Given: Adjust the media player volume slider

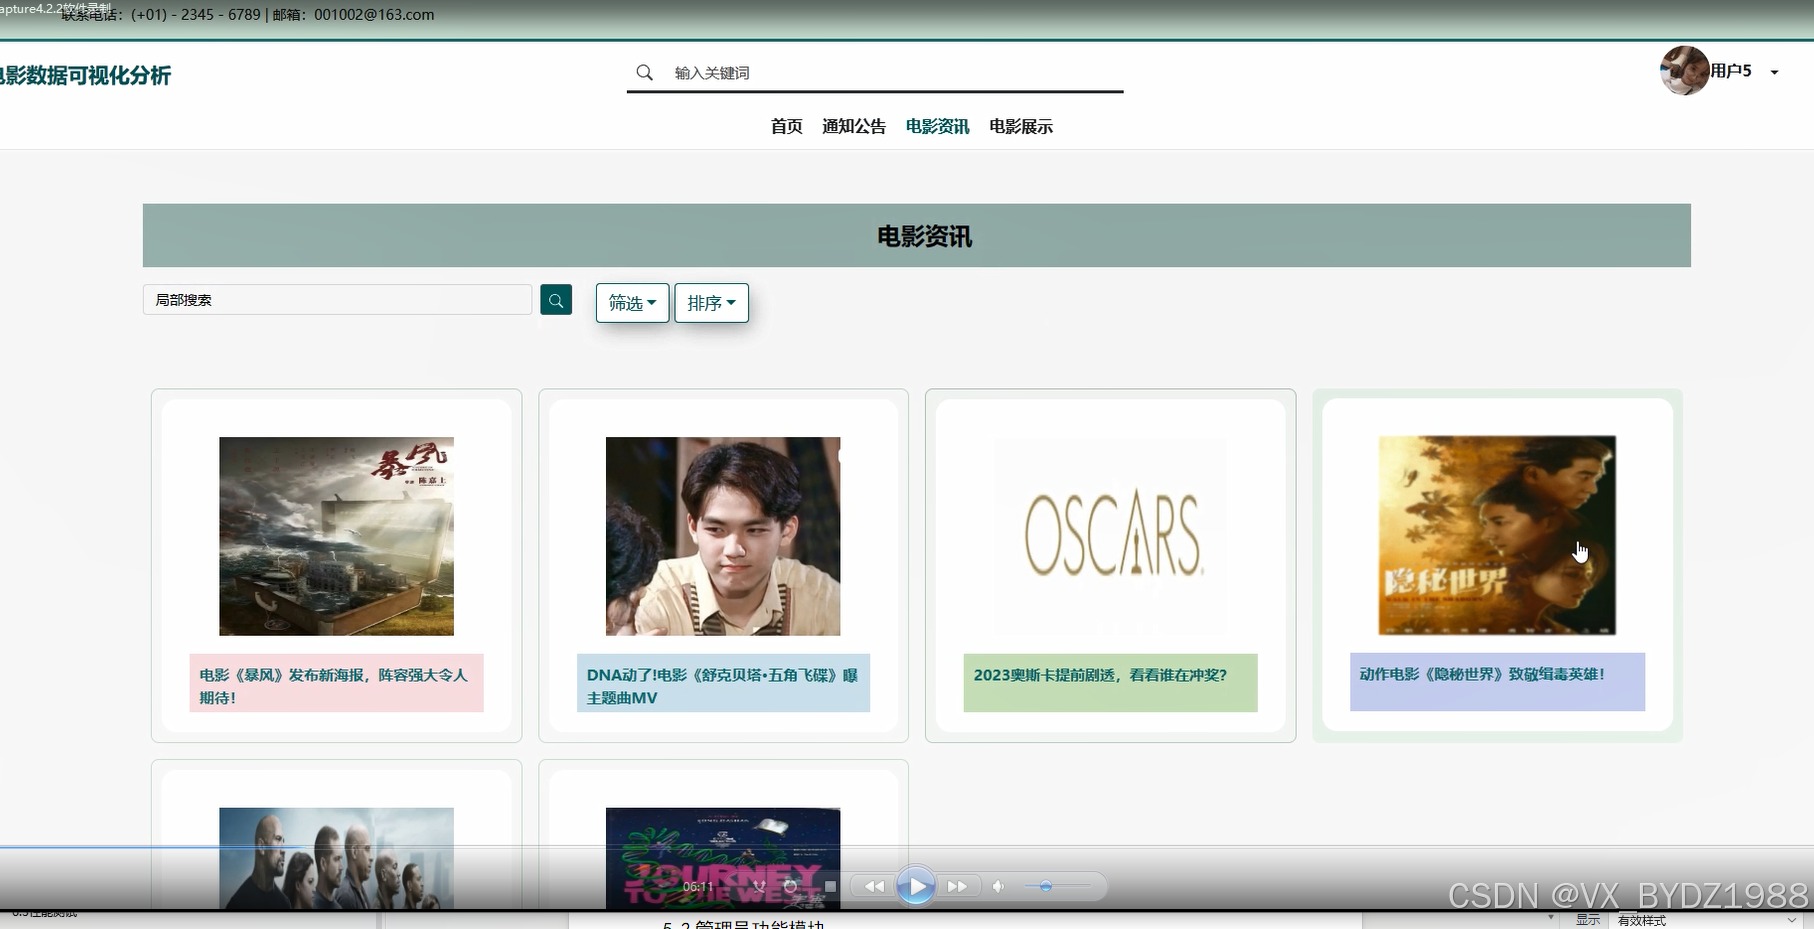Looking at the screenshot, I should (x=1060, y=886).
